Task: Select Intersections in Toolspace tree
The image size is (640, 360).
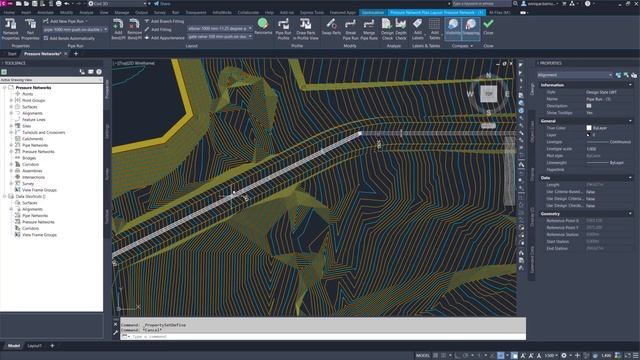Action: click(x=33, y=177)
